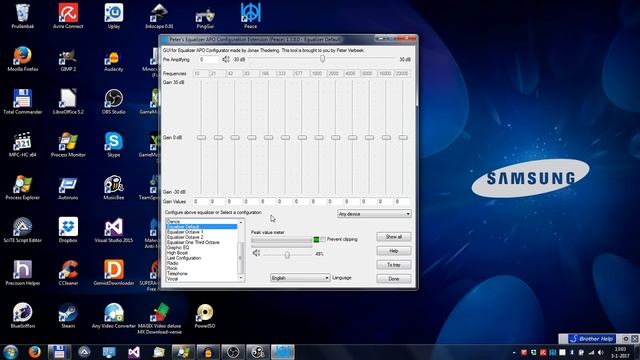Open the Mozilla Firefox desktop icon
This screenshot has width=640, height=360.
click(x=22, y=59)
